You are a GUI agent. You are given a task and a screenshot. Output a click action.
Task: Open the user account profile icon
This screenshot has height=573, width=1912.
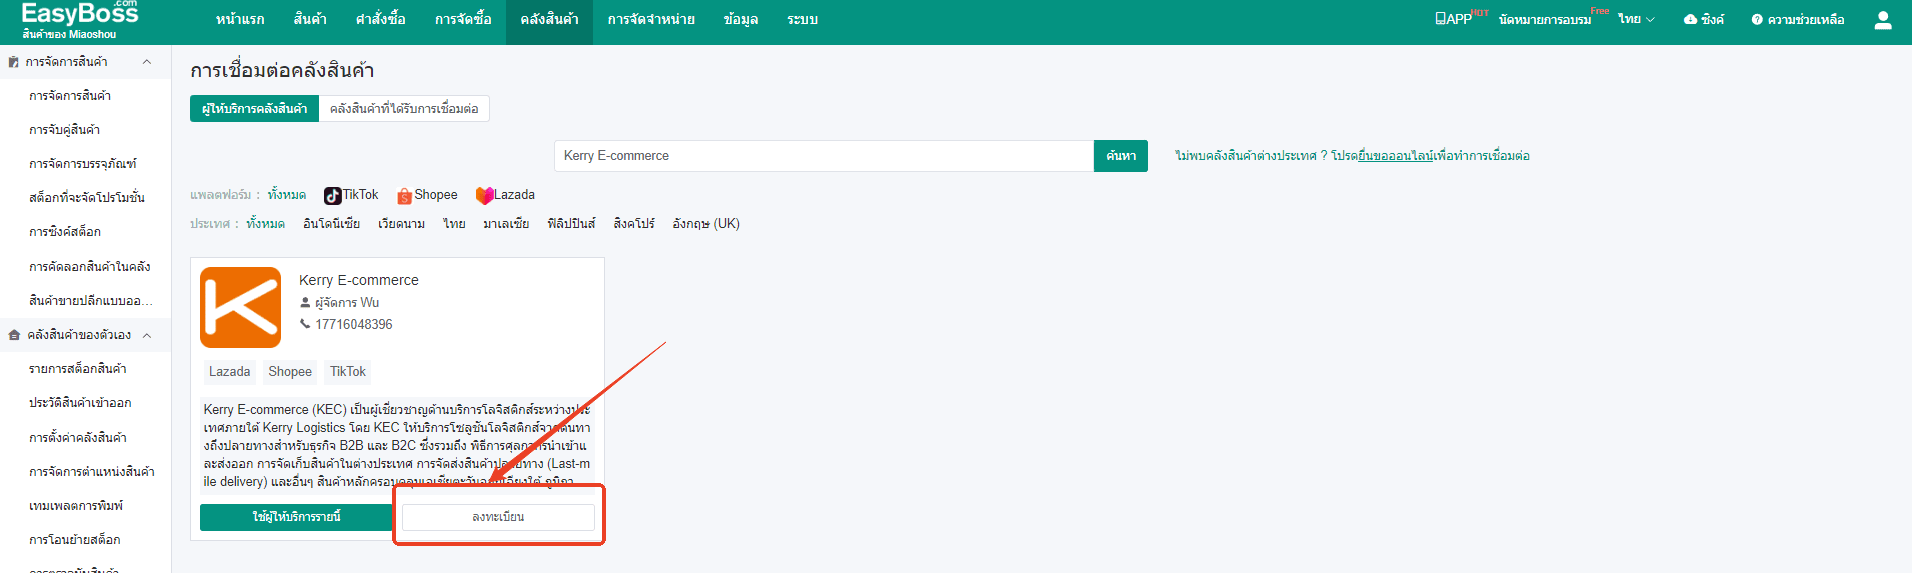(1883, 20)
